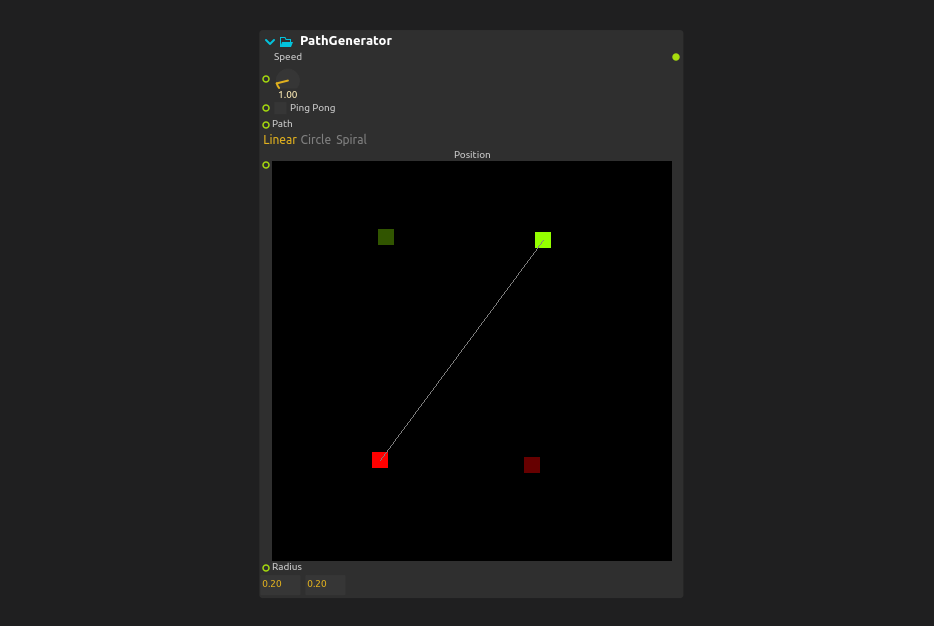Click the PathGenerator title text

pos(345,41)
